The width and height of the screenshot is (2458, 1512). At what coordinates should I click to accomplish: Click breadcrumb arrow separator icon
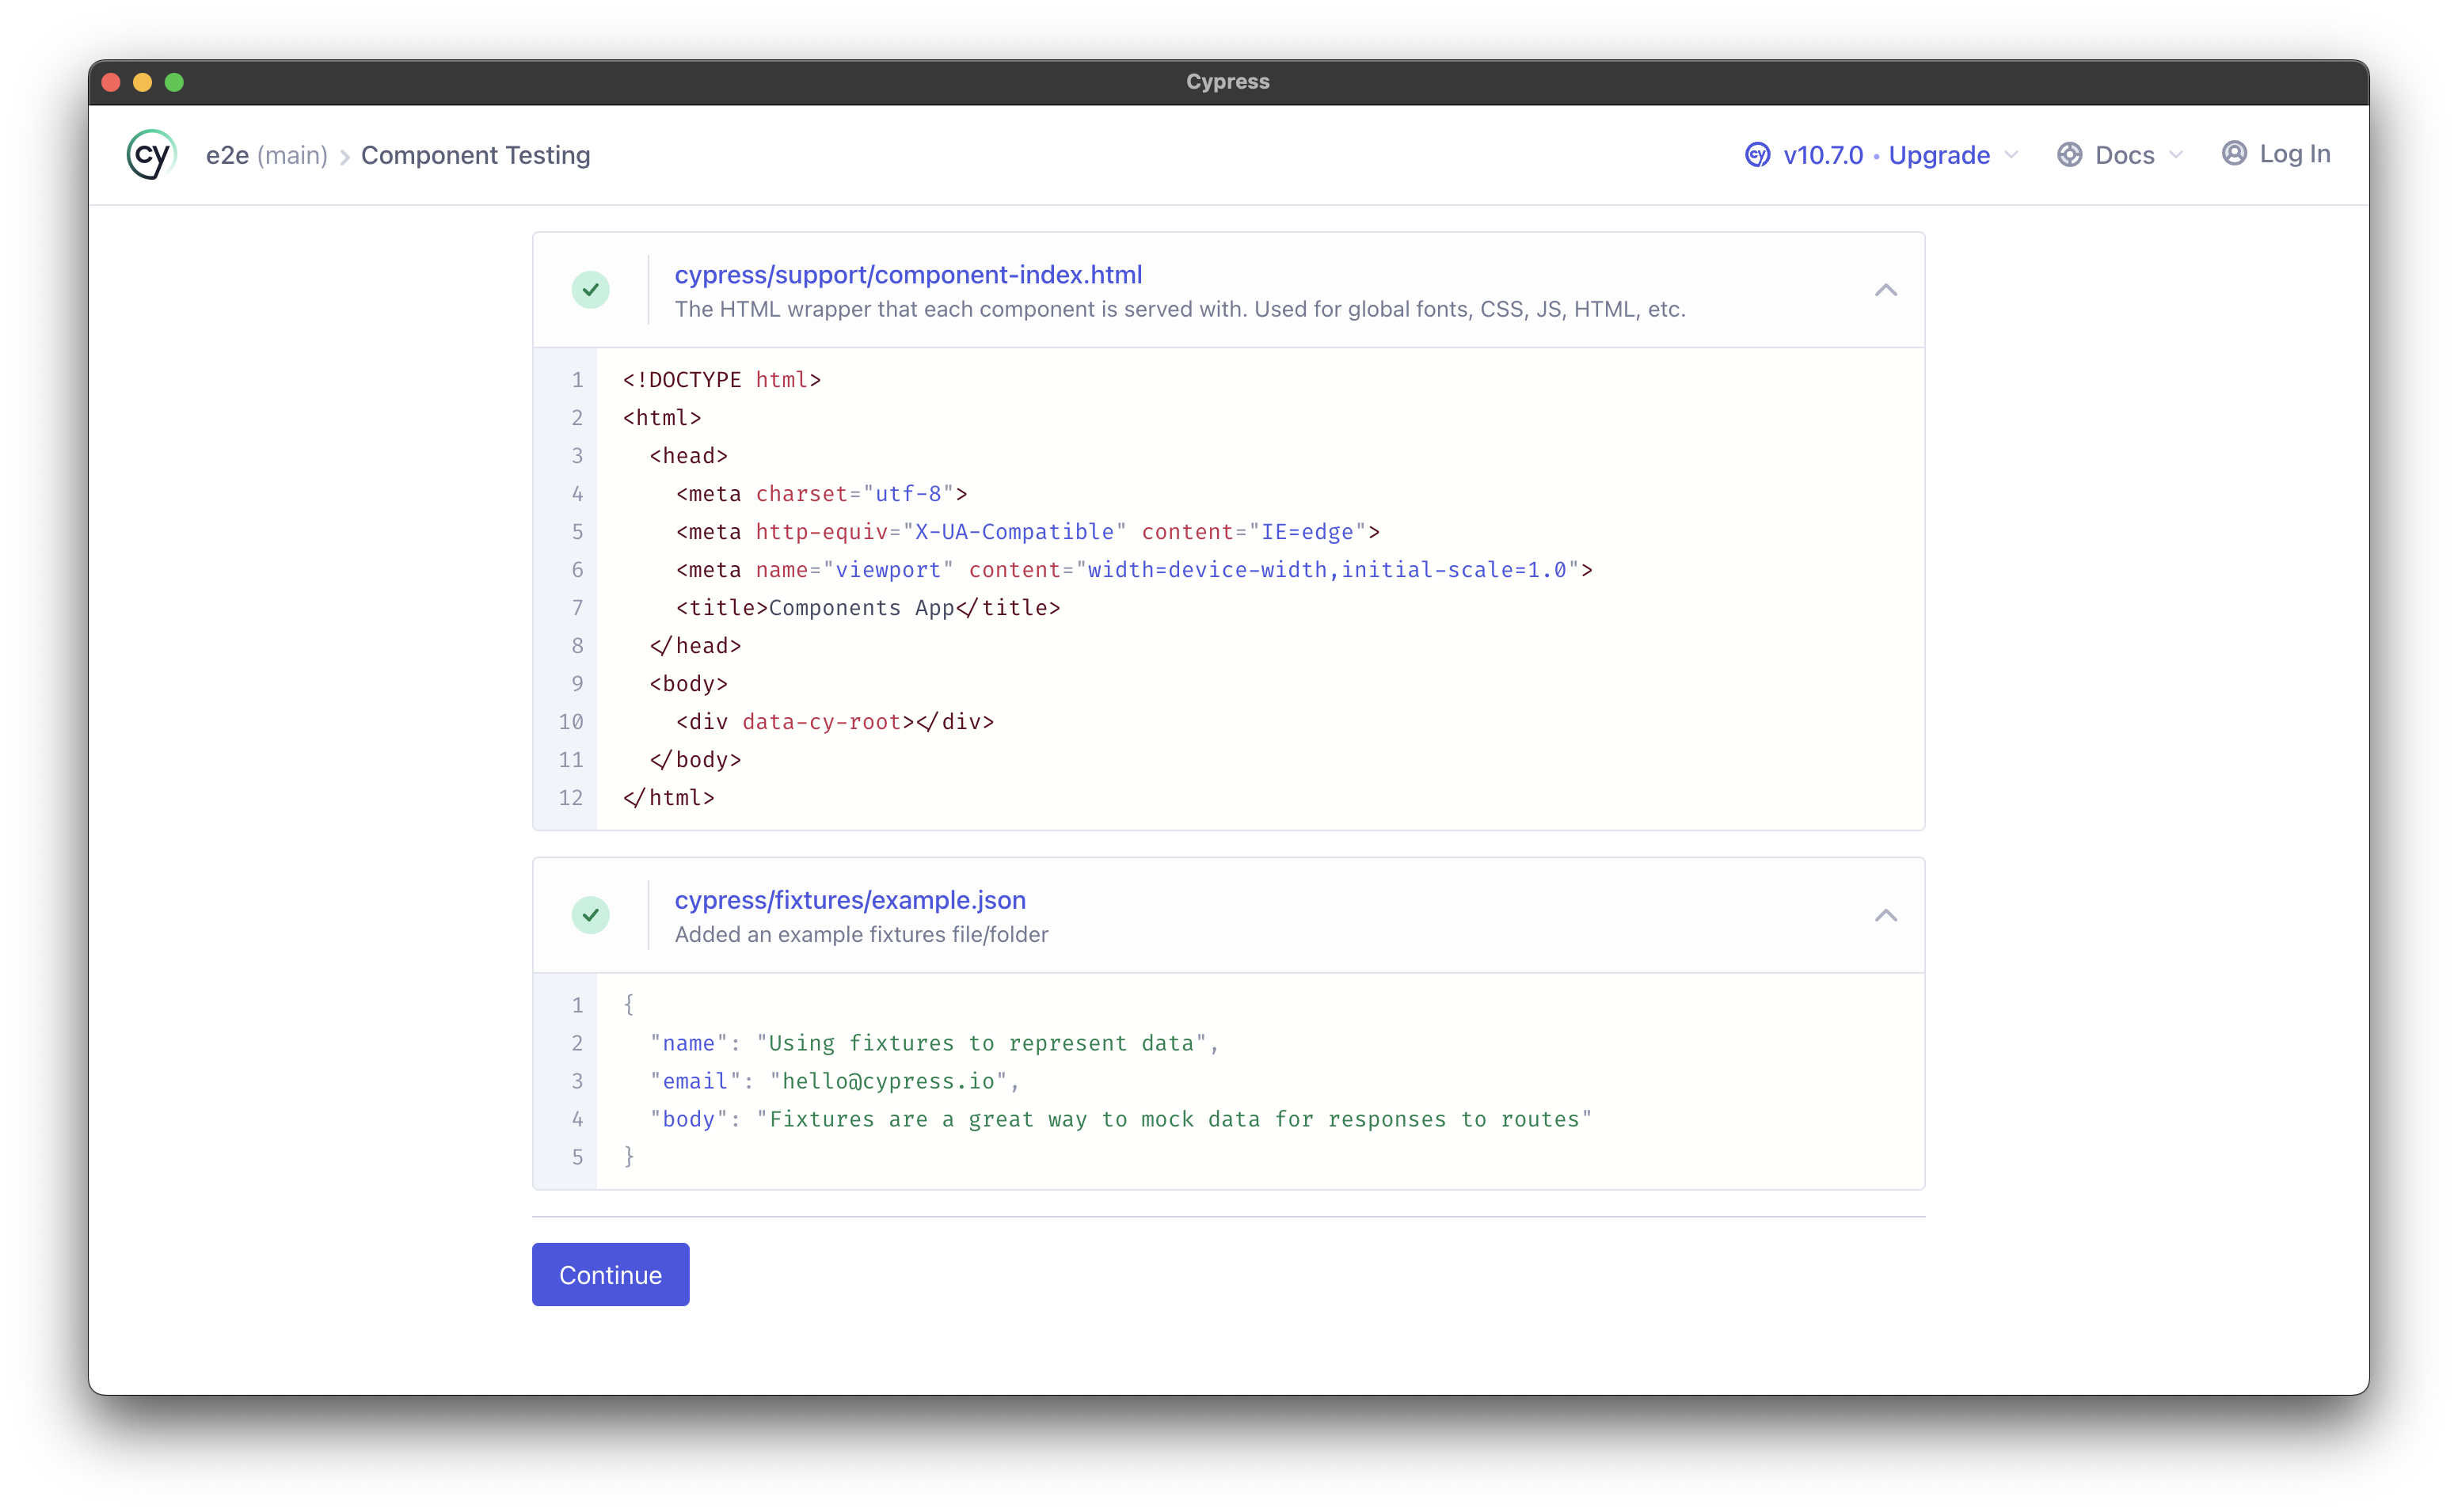click(345, 157)
